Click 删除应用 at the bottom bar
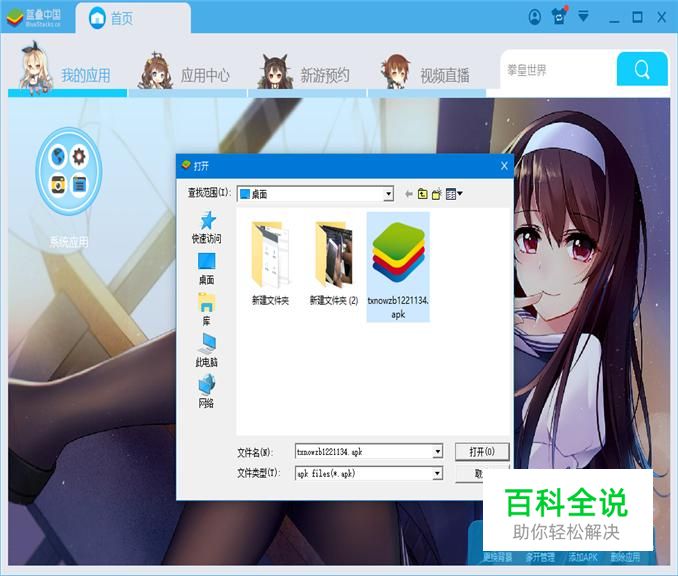This screenshot has height=576, width=678. coord(625,557)
